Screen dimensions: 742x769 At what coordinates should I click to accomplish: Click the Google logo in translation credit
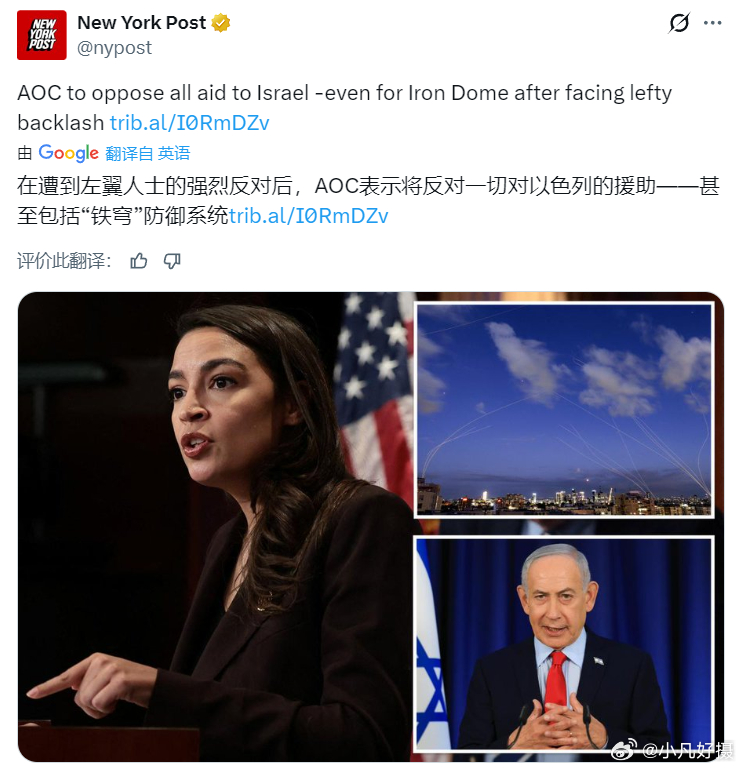coord(68,153)
